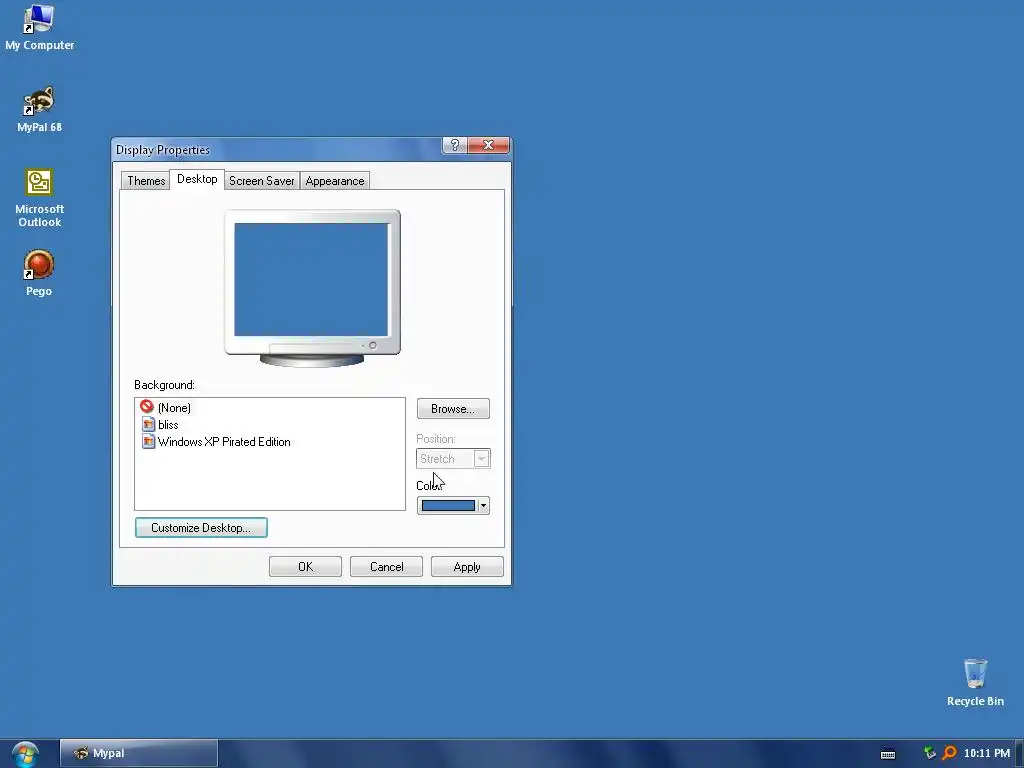Select the MyPal 68 desktop shortcut
Screen dimensions: 1024x768
click(x=39, y=109)
